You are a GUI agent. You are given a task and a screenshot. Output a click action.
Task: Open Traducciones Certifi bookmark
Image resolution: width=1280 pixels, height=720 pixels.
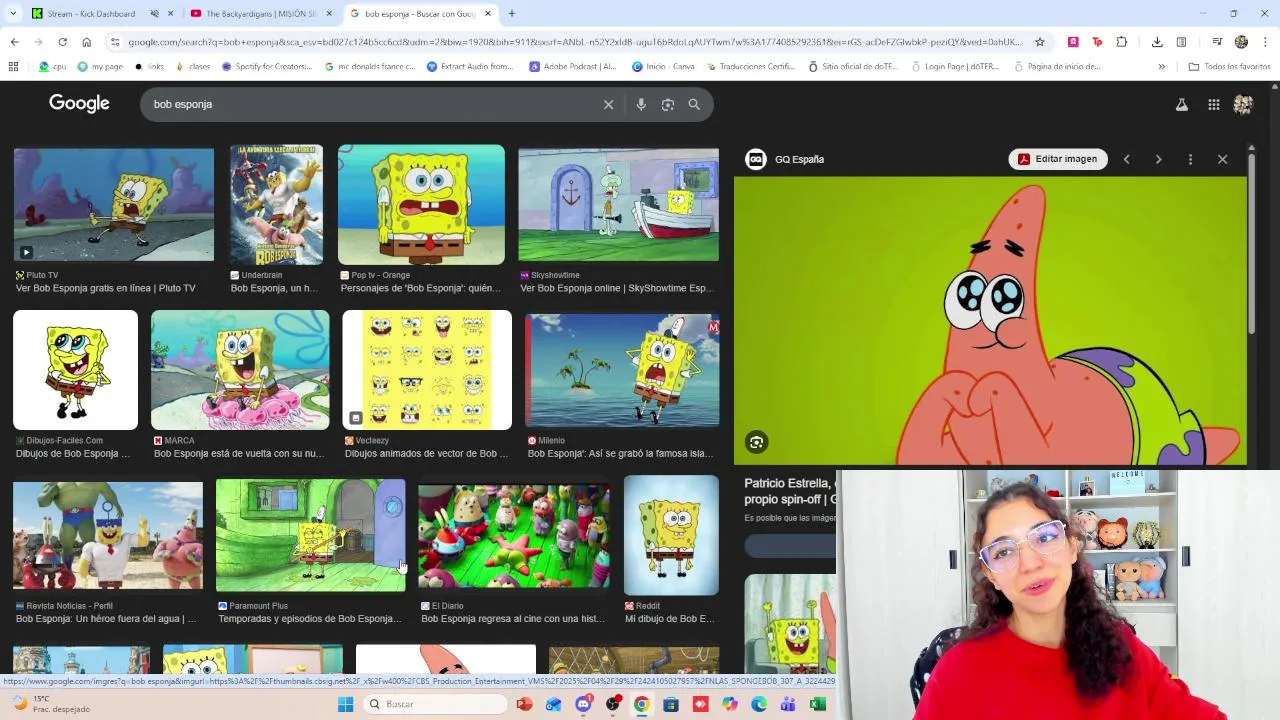point(750,67)
